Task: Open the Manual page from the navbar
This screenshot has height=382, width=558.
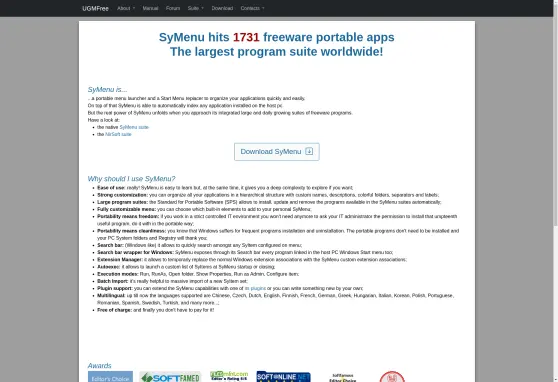Action: [150, 8]
